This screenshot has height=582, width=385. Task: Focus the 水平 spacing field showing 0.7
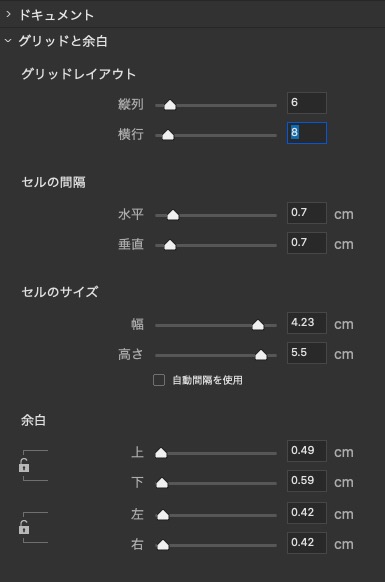[307, 213]
